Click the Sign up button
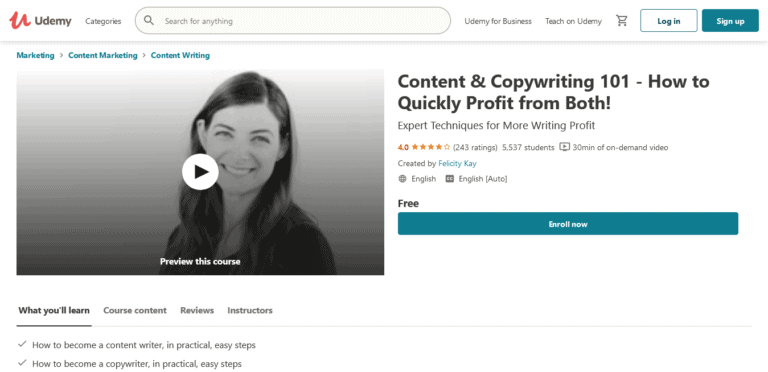Image resolution: width=768 pixels, height=372 pixels. (730, 21)
